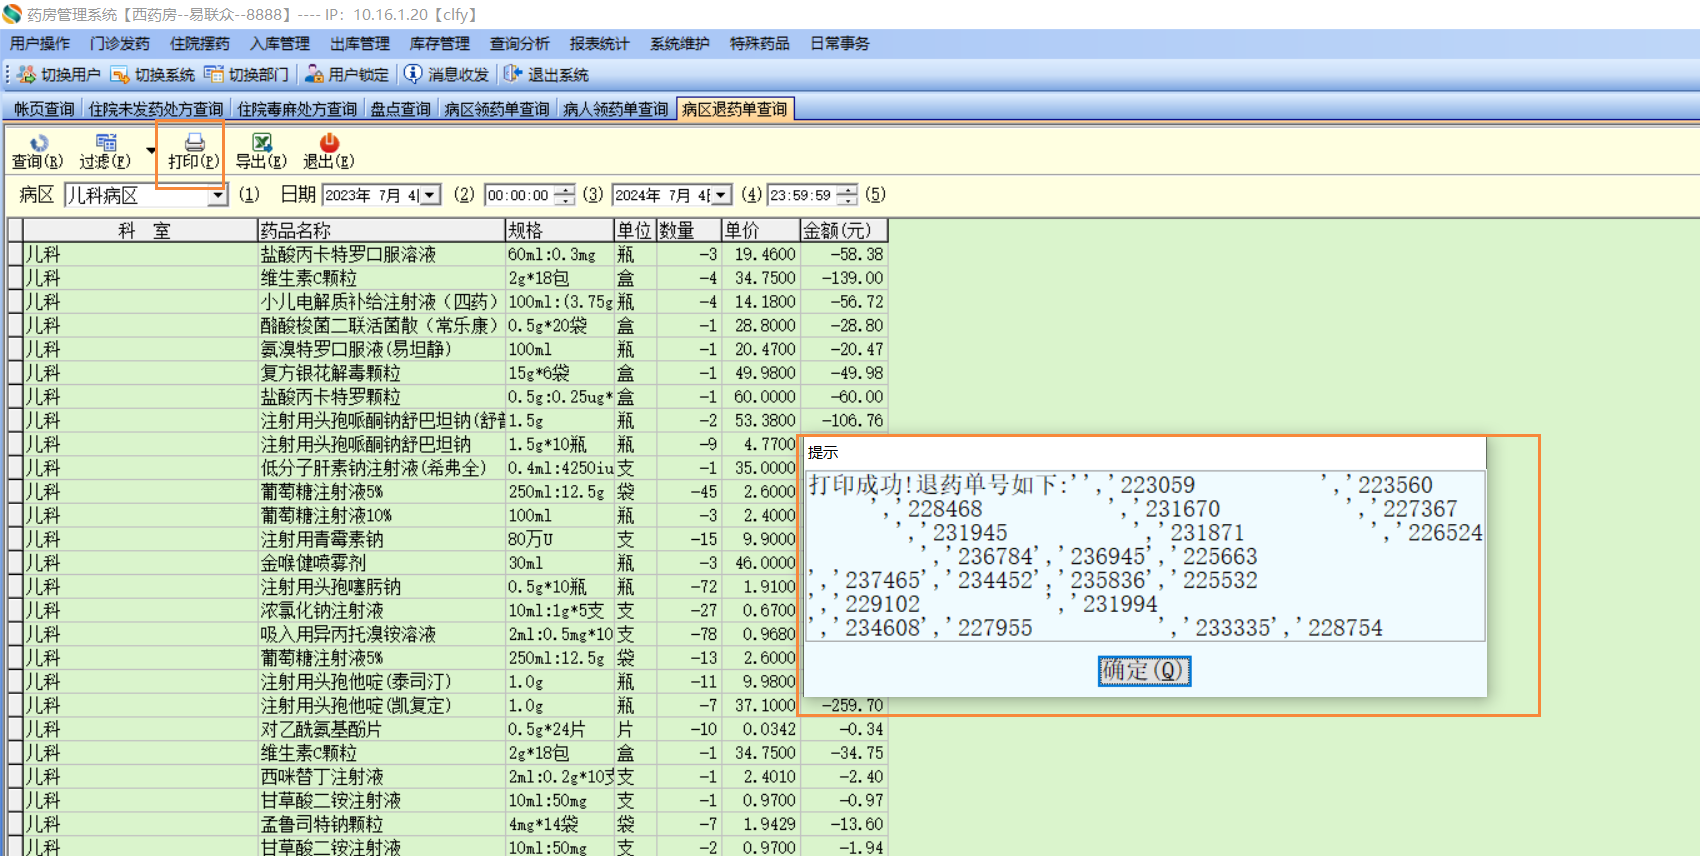
Task: Open the 2024年 end date dropdown
Action: point(721,196)
